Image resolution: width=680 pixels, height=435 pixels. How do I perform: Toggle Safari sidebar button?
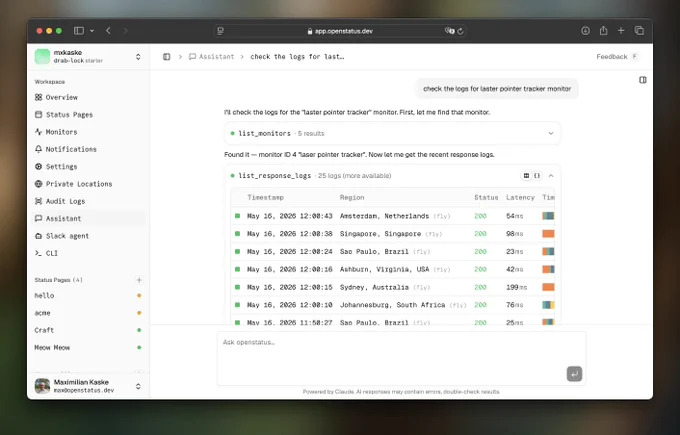pos(78,31)
